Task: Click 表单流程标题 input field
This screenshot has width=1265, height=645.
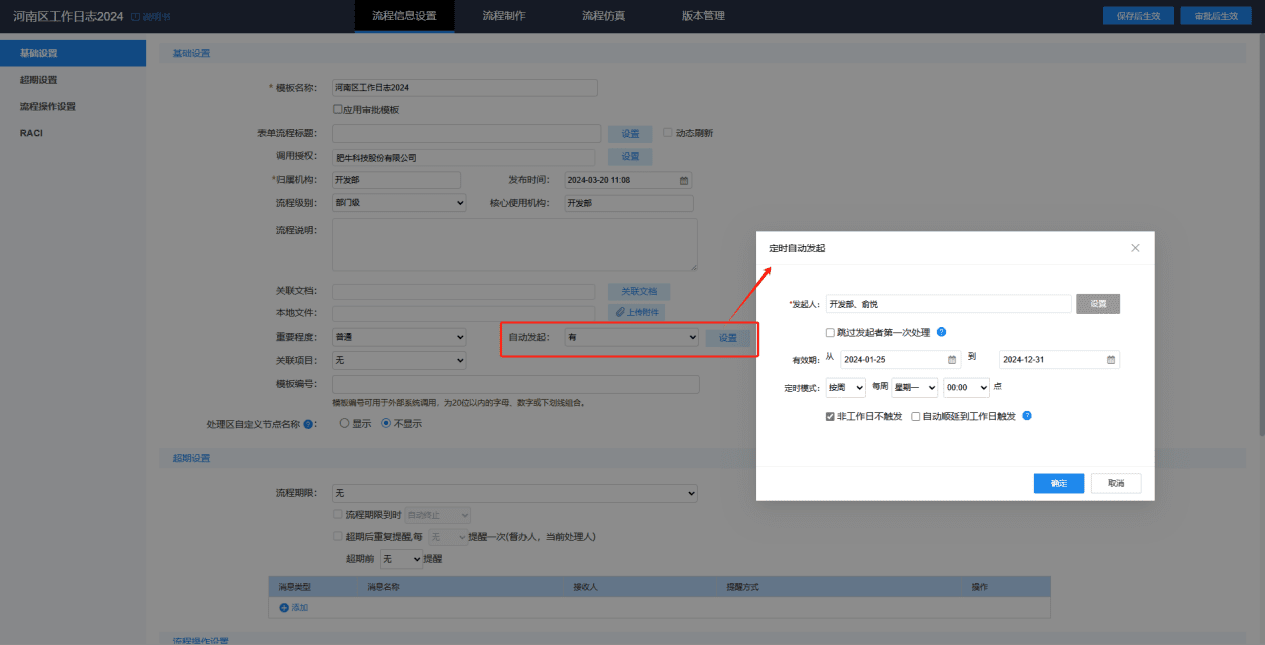Action: point(466,133)
